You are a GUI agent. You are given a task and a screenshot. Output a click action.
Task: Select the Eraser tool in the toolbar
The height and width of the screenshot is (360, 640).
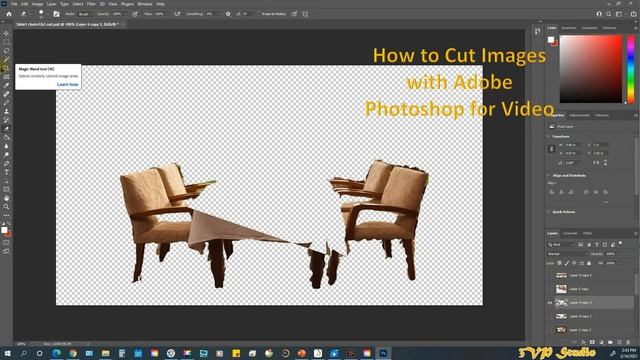pos(6,129)
